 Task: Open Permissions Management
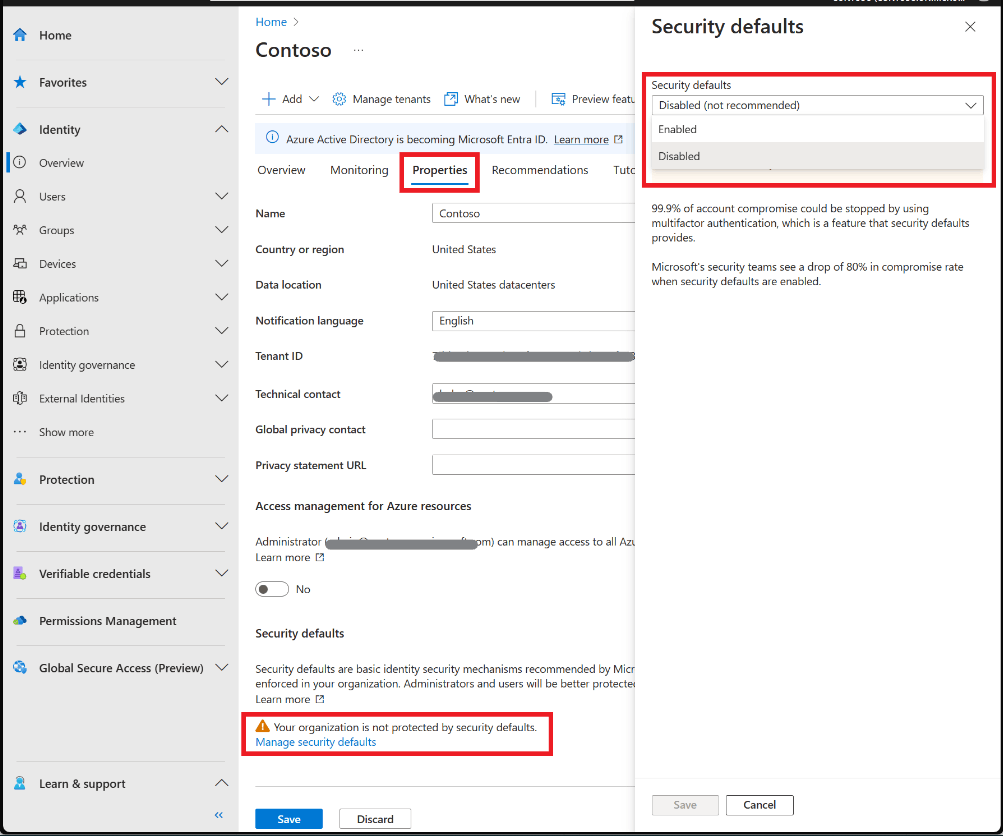[x=107, y=620]
